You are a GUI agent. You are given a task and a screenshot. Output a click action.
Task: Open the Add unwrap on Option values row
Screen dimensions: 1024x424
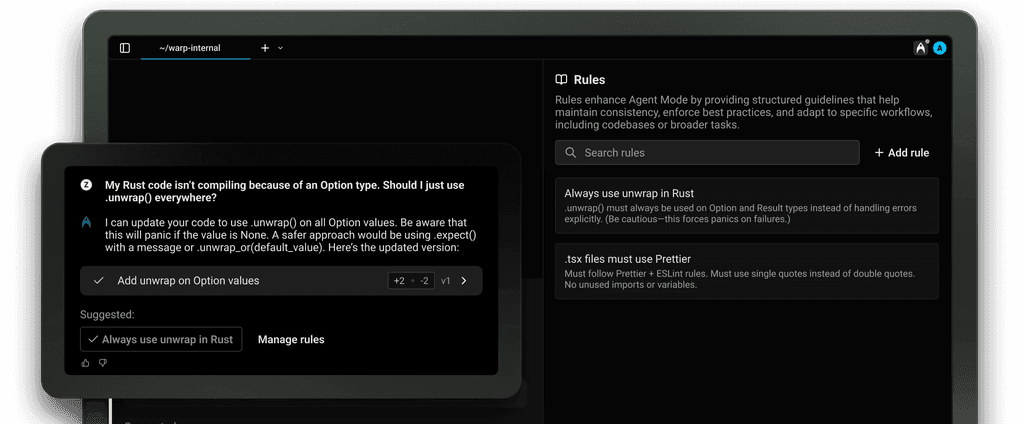point(281,280)
